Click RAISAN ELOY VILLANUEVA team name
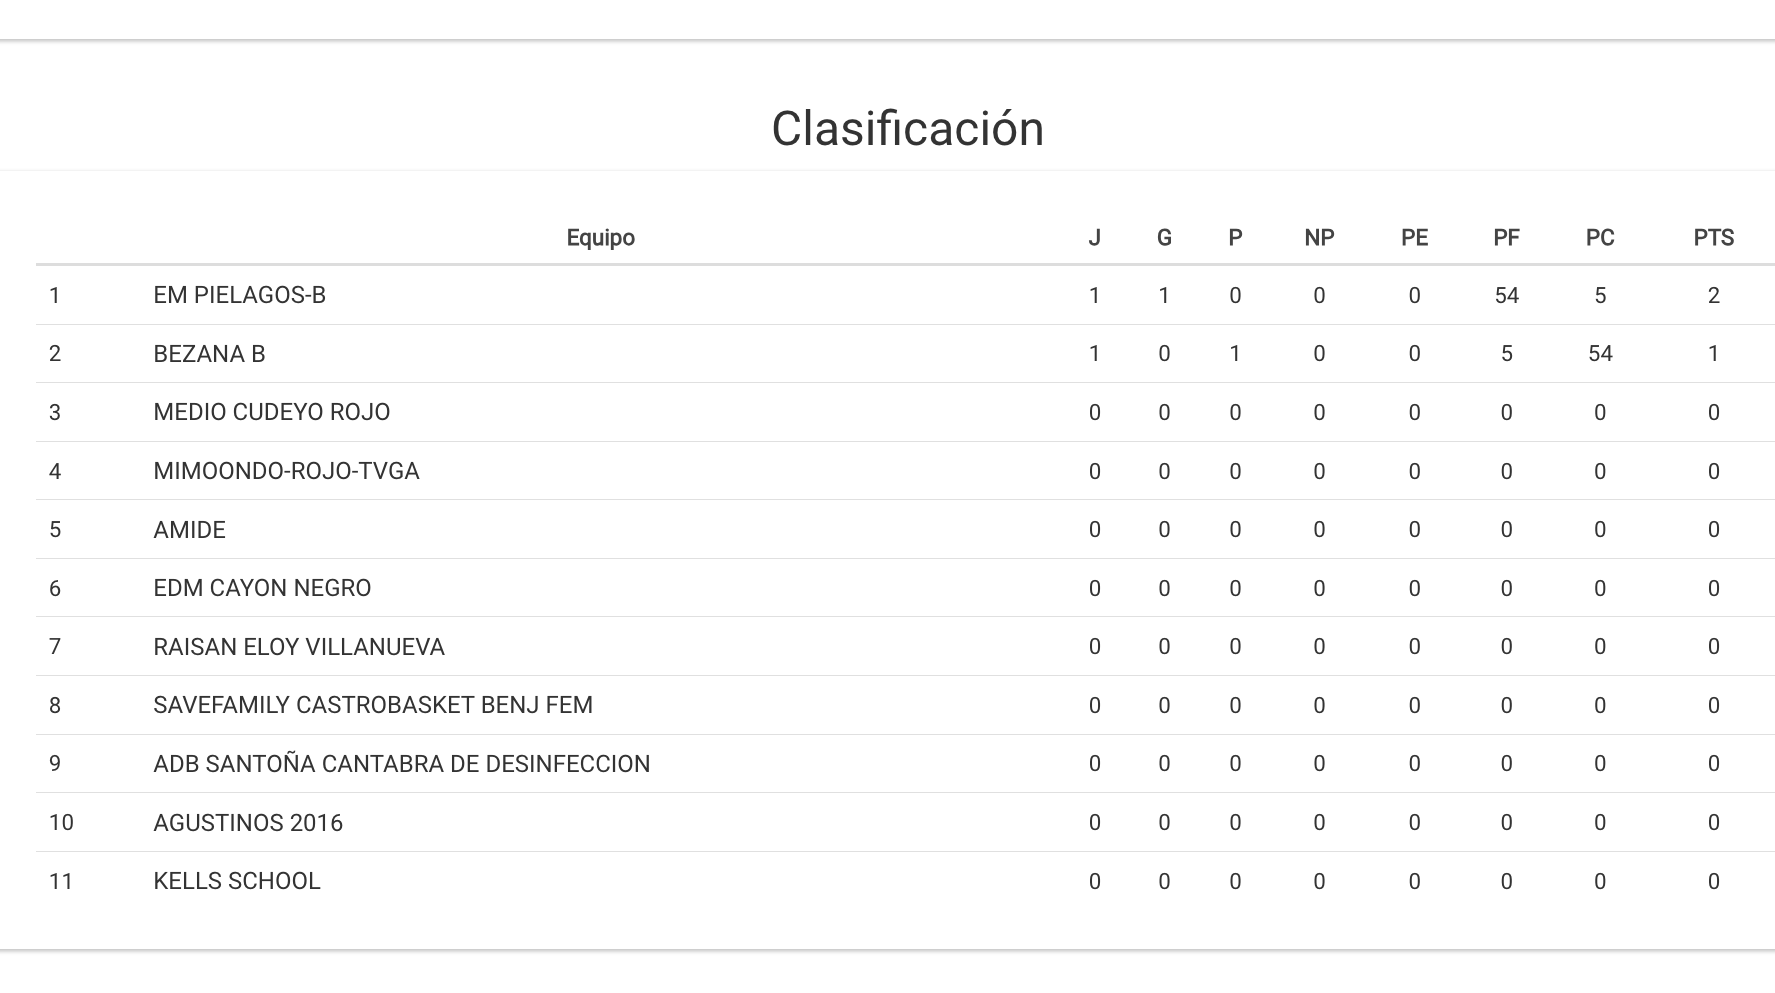 [x=298, y=647]
